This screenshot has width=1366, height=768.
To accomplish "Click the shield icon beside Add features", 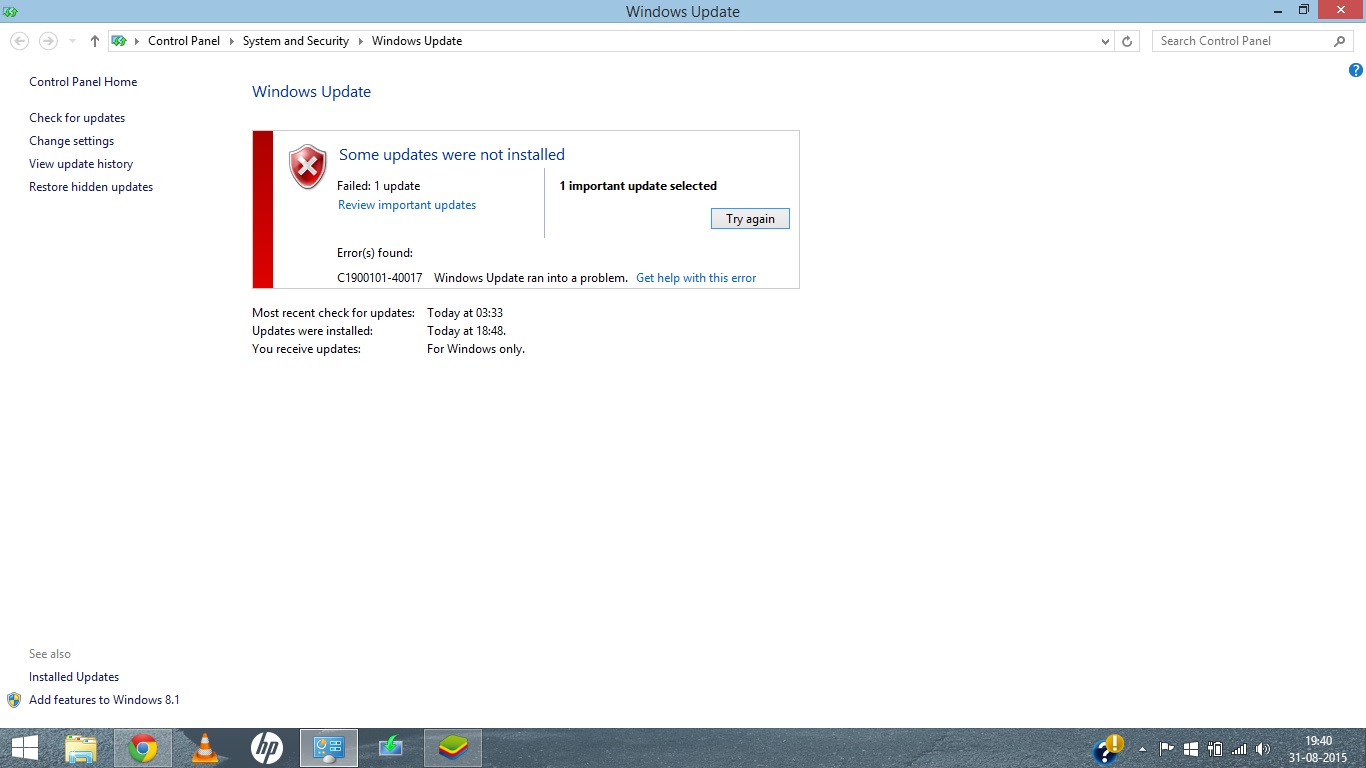I will coord(14,700).
